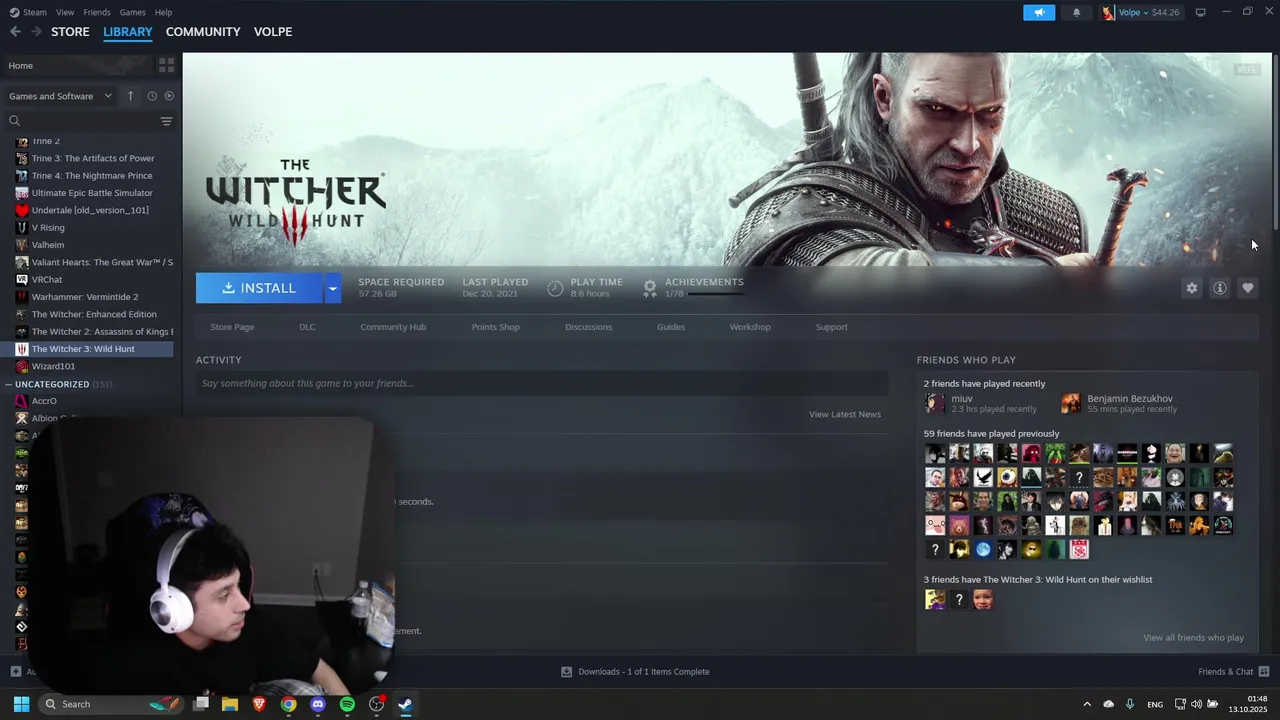Open install options dropdown arrow
The height and width of the screenshot is (720, 1280).
click(332, 288)
